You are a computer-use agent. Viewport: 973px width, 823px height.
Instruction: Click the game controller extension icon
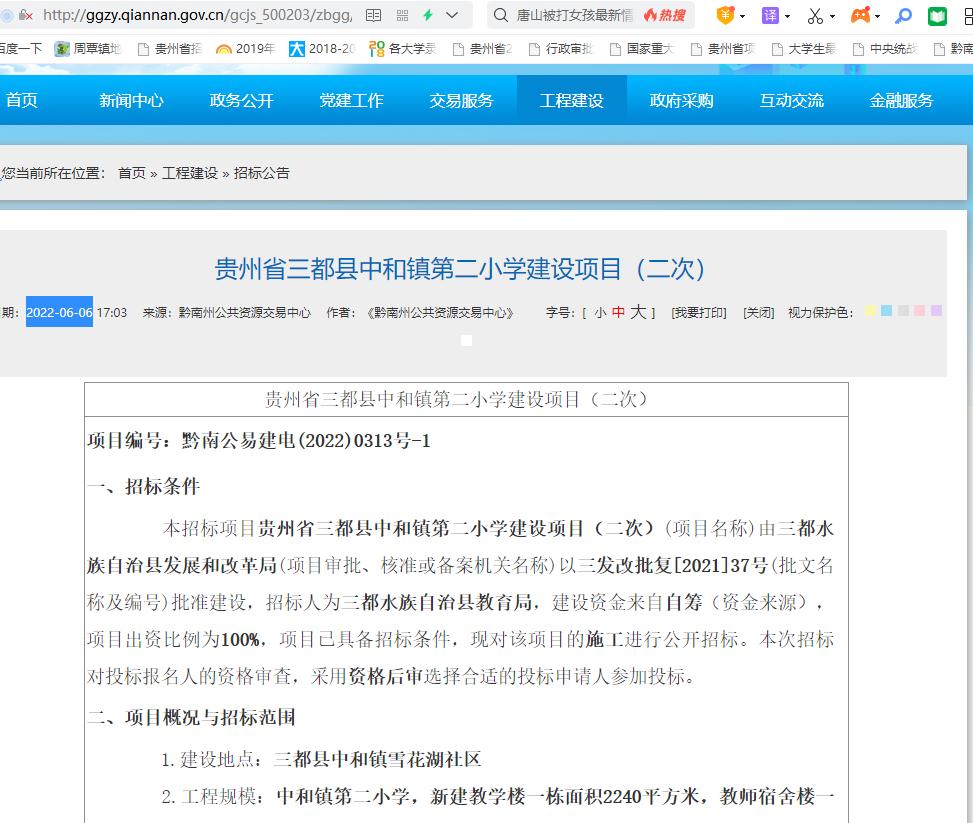pos(859,16)
